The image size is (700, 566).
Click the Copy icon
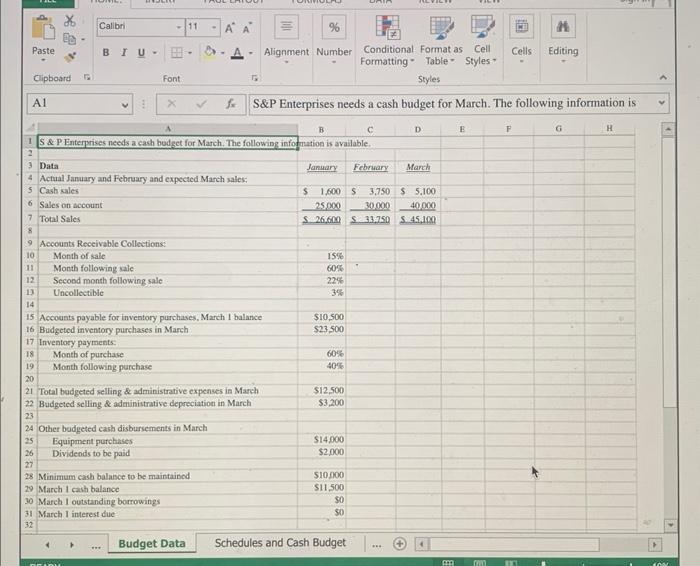point(70,39)
